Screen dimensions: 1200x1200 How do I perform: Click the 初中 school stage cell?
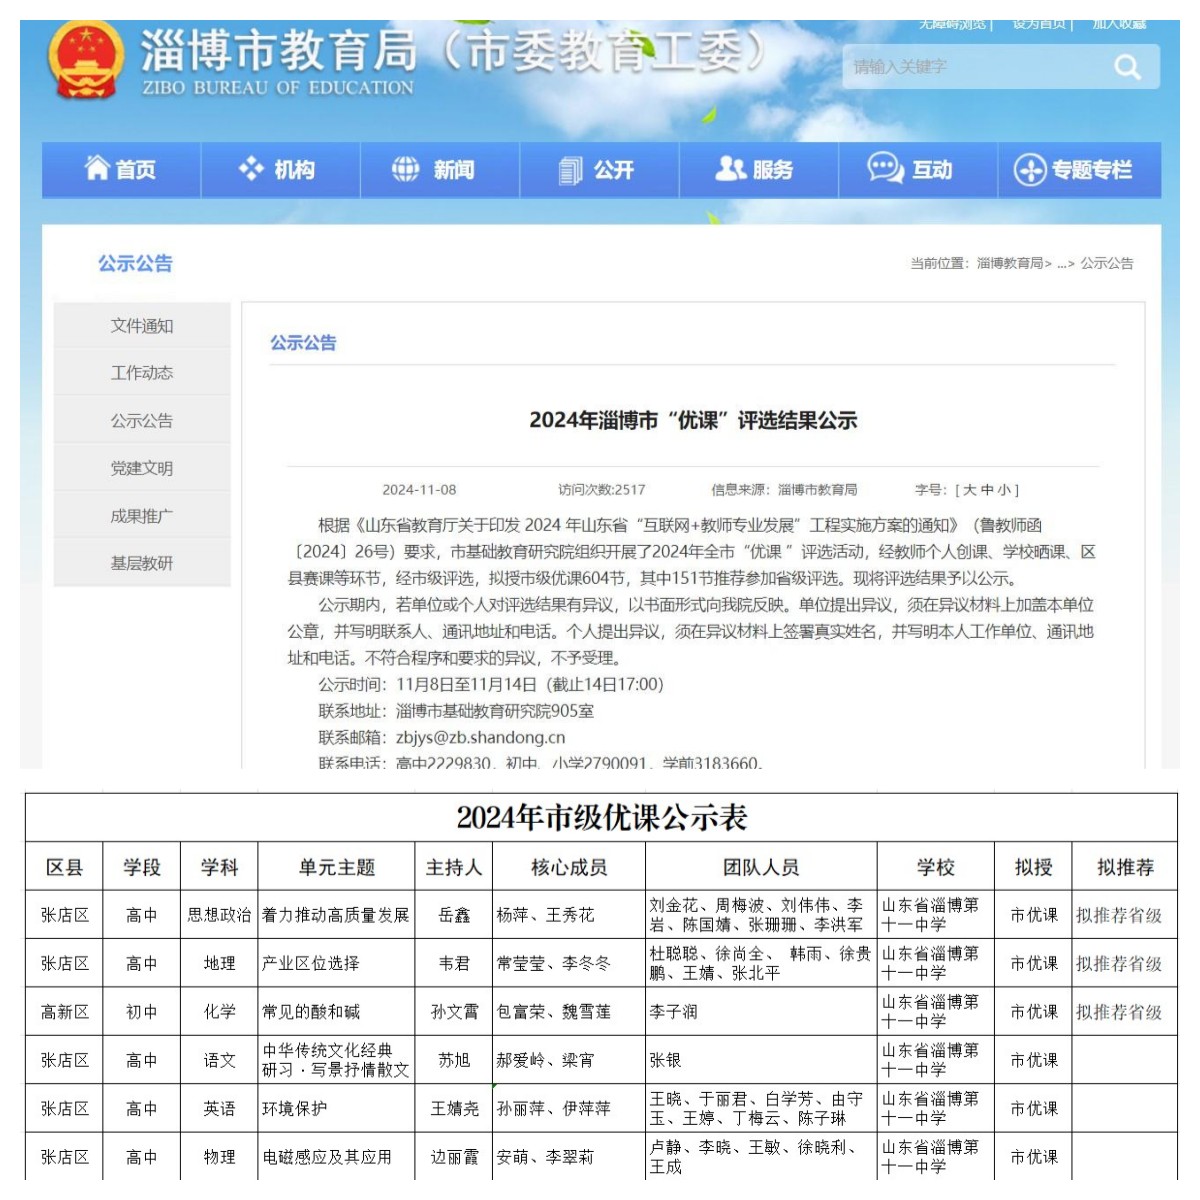[x=142, y=1012]
